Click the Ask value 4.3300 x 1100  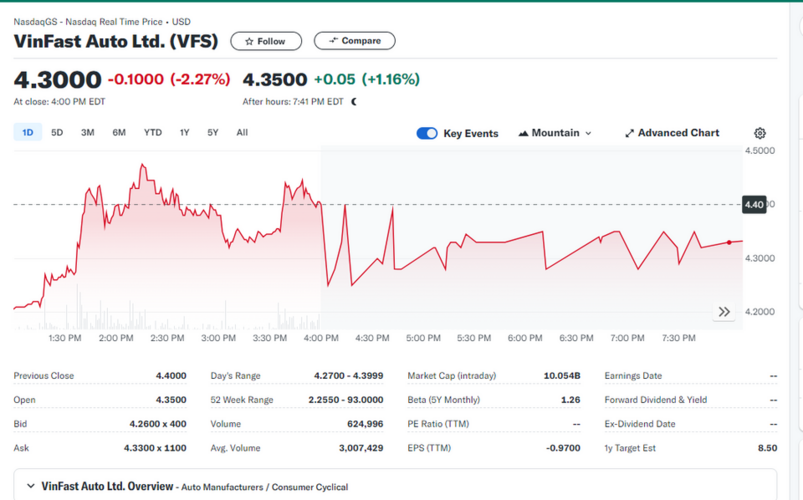155,448
